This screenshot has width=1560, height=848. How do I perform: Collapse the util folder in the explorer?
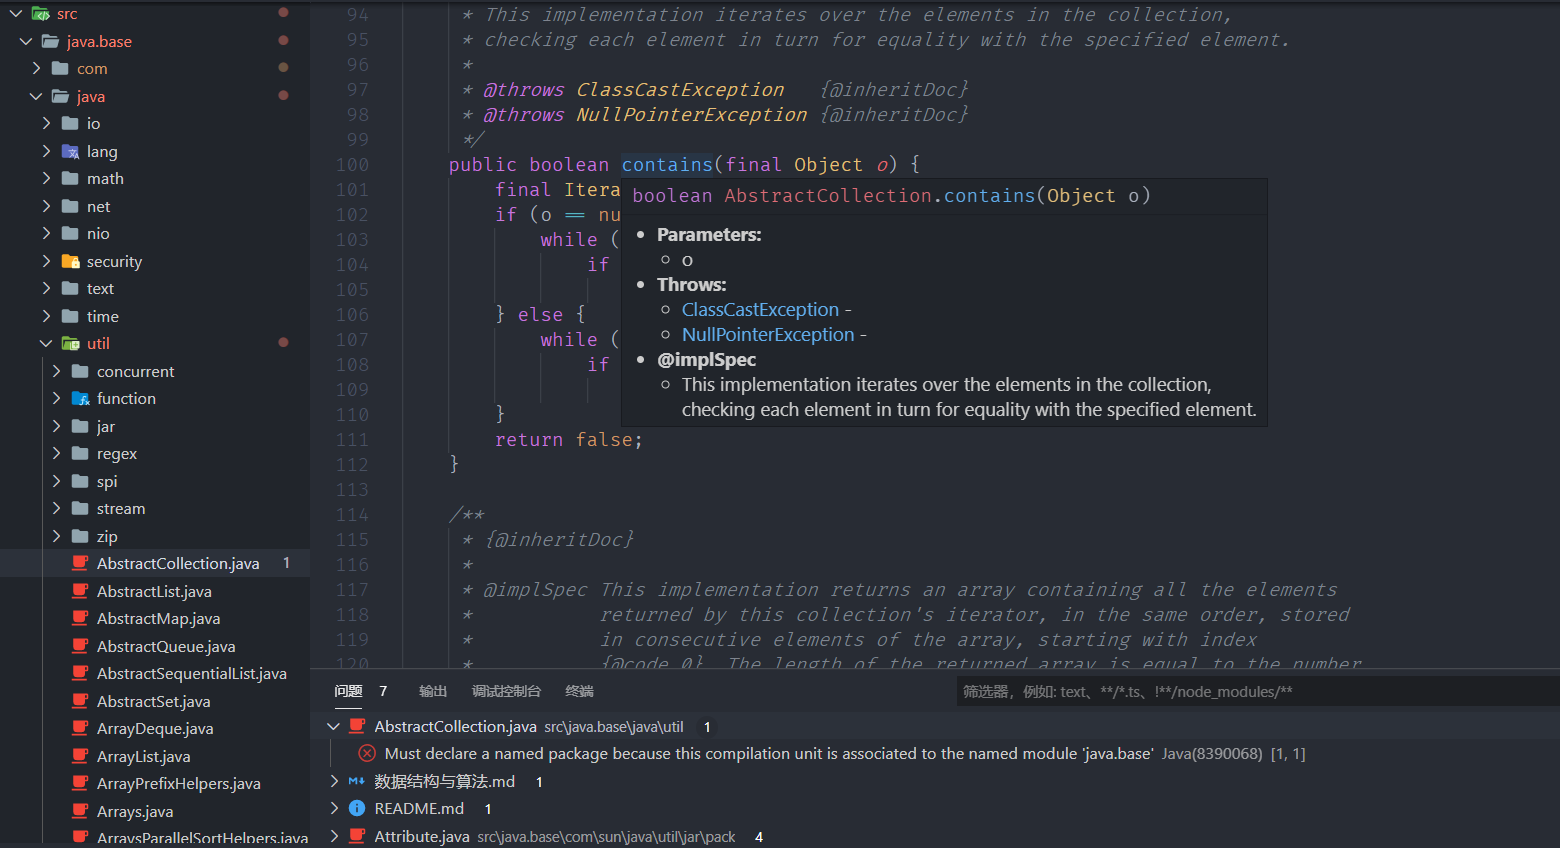(45, 343)
